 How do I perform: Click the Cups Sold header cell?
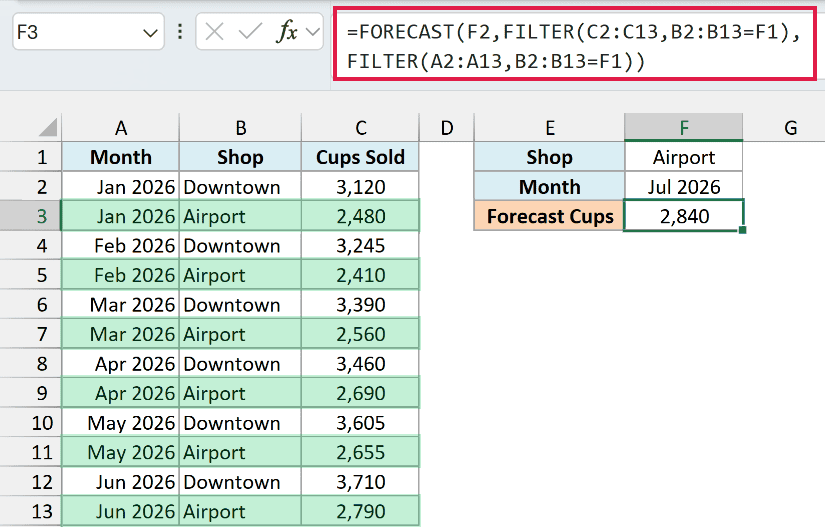pos(360,157)
